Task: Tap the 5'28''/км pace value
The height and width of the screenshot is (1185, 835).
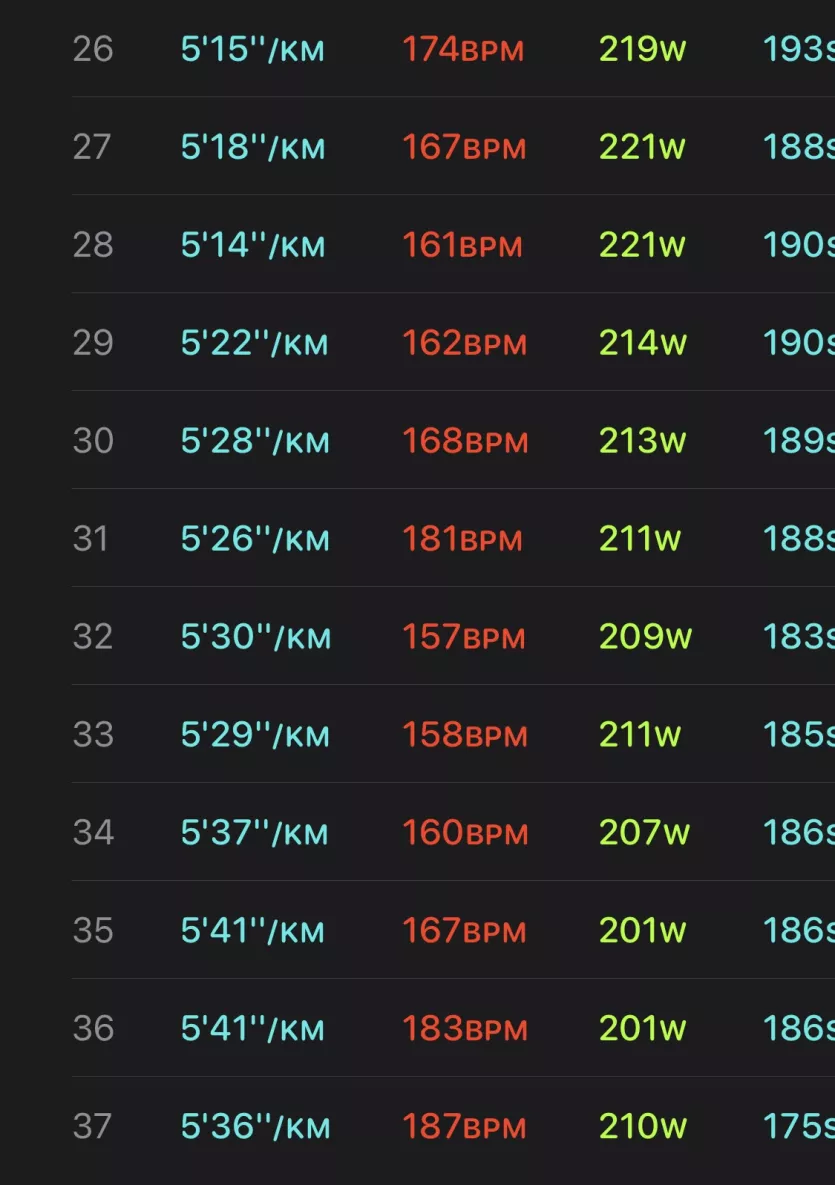Action: pyautogui.click(x=255, y=441)
